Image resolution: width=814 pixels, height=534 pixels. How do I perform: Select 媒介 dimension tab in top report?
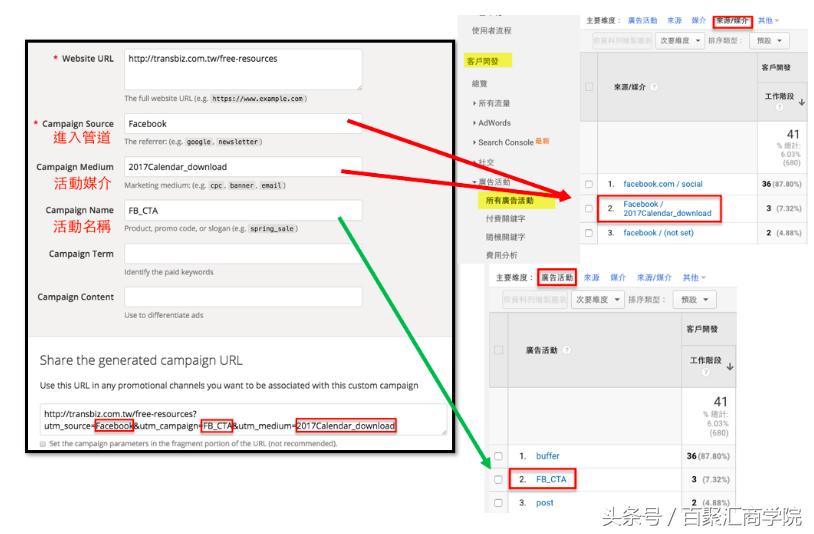coord(699,20)
